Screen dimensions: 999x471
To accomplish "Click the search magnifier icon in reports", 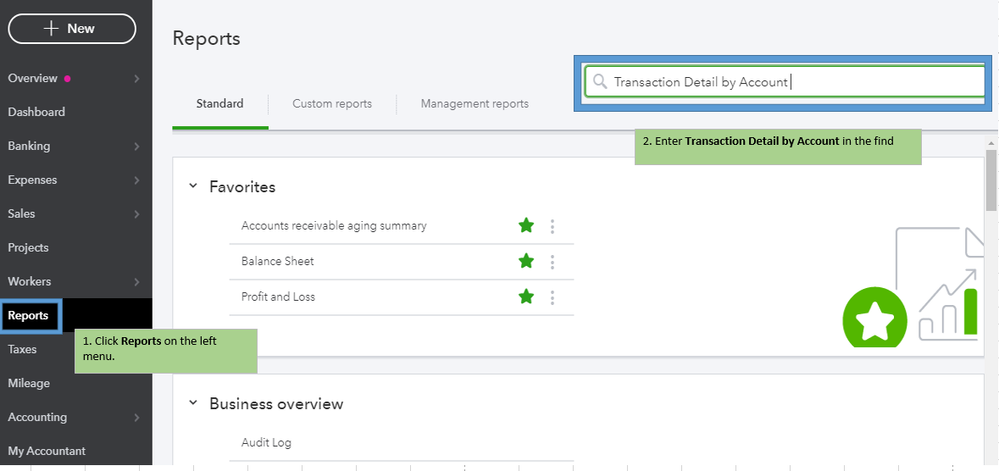I will point(600,82).
